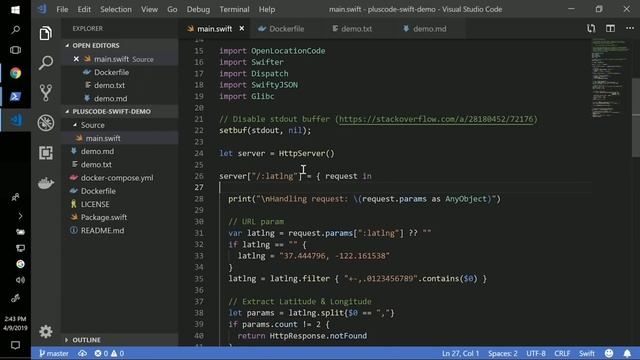This screenshot has height=360, width=640.
Task: Click the feedback smiley in status bar
Action: (x=609, y=353)
